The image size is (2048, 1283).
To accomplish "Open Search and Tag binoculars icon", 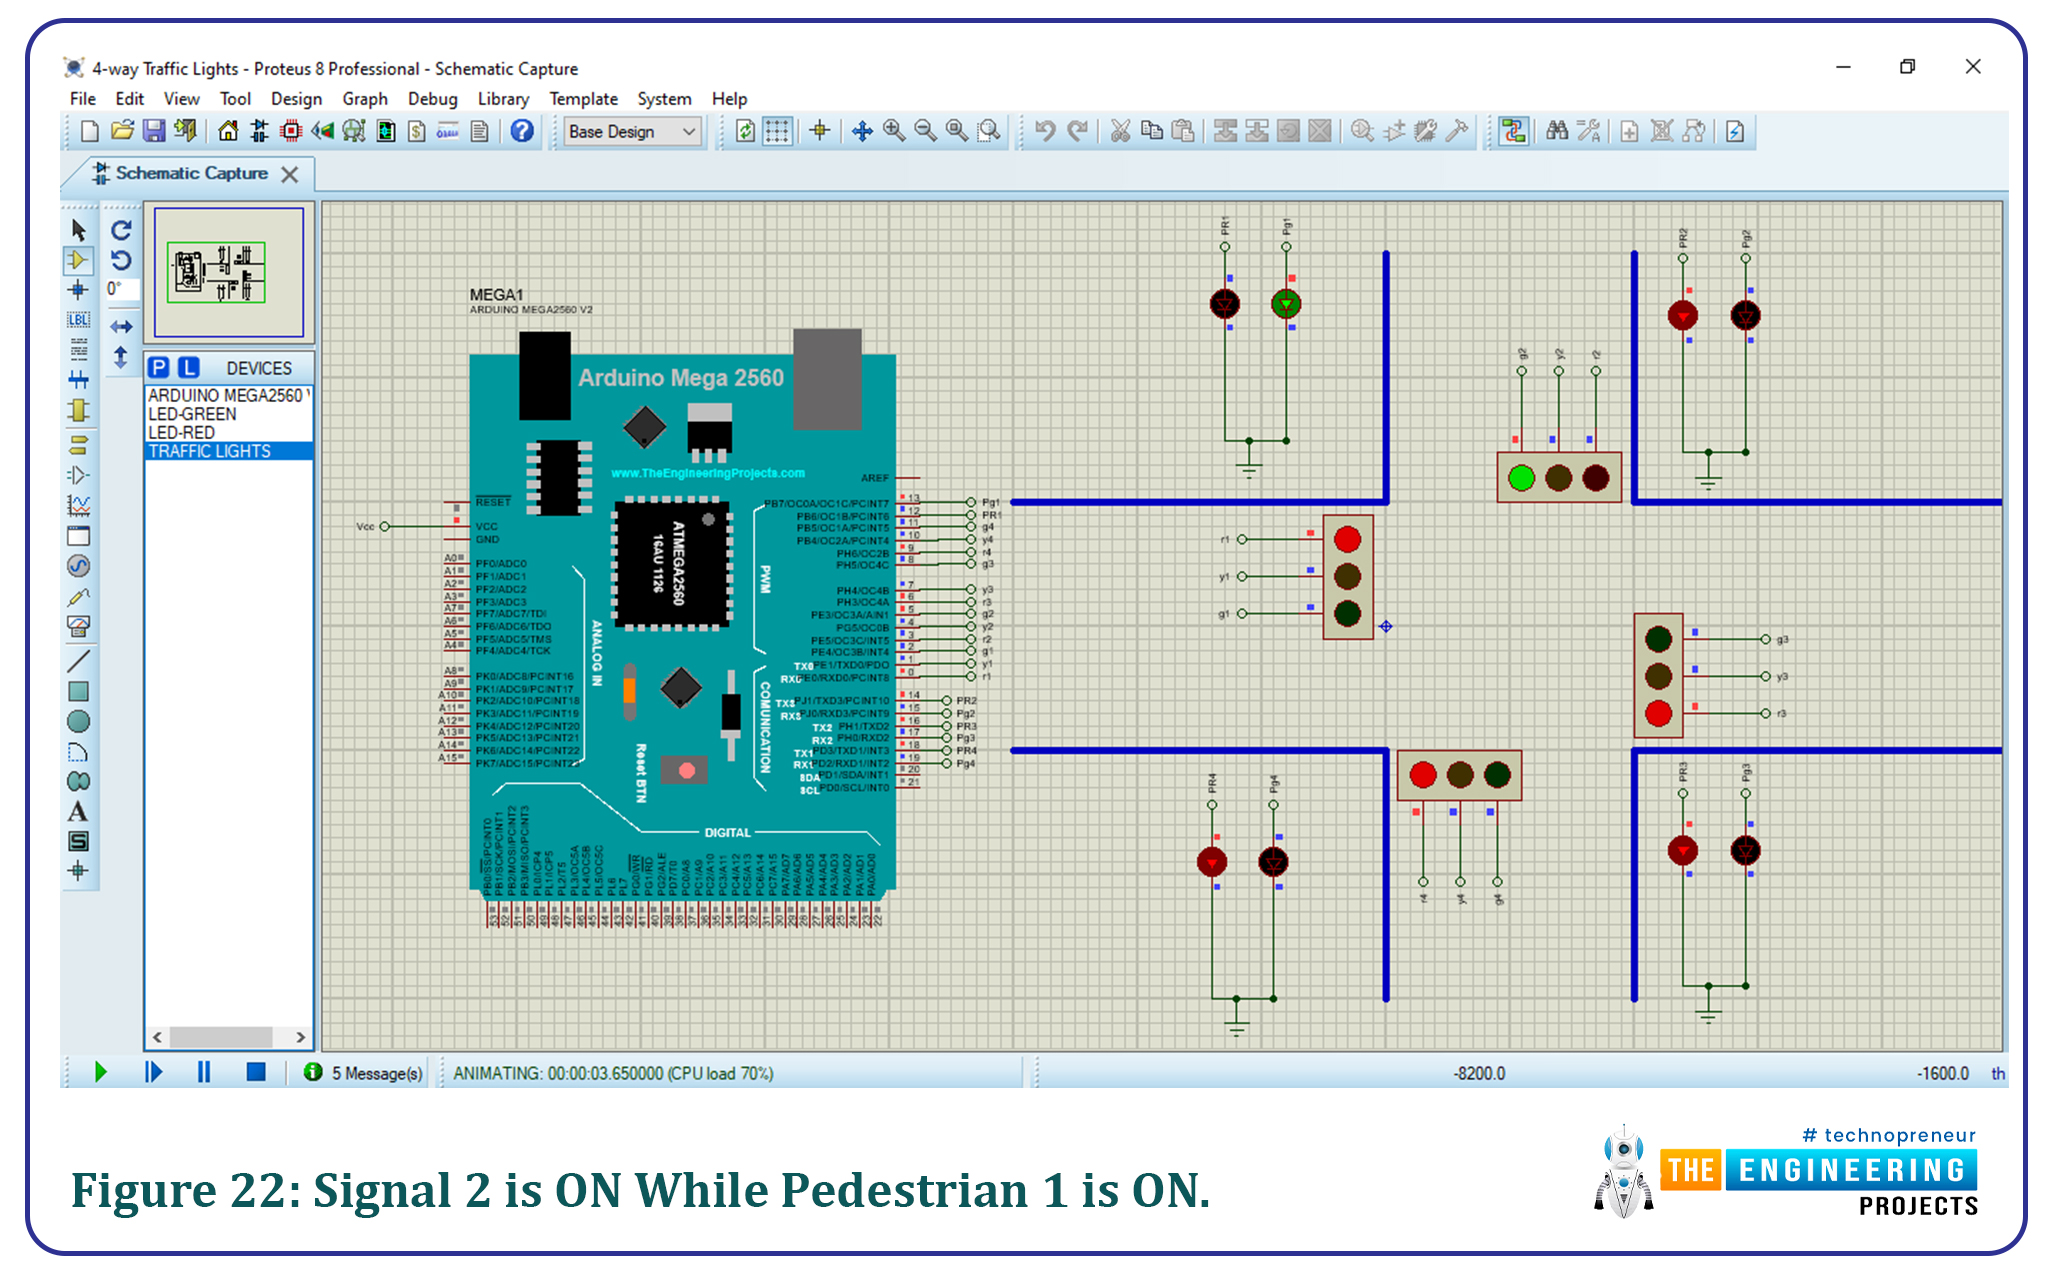I will [x=1557, y=131].
